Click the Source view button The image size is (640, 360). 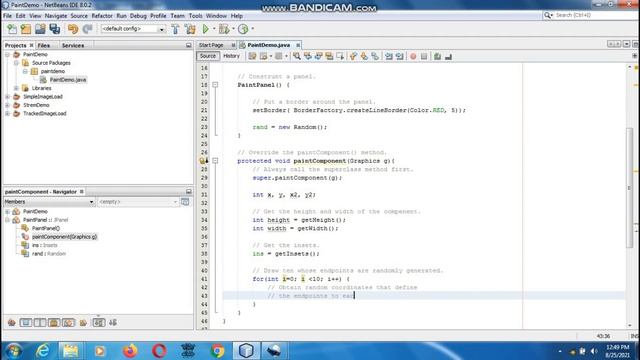(x=208, y=56)
